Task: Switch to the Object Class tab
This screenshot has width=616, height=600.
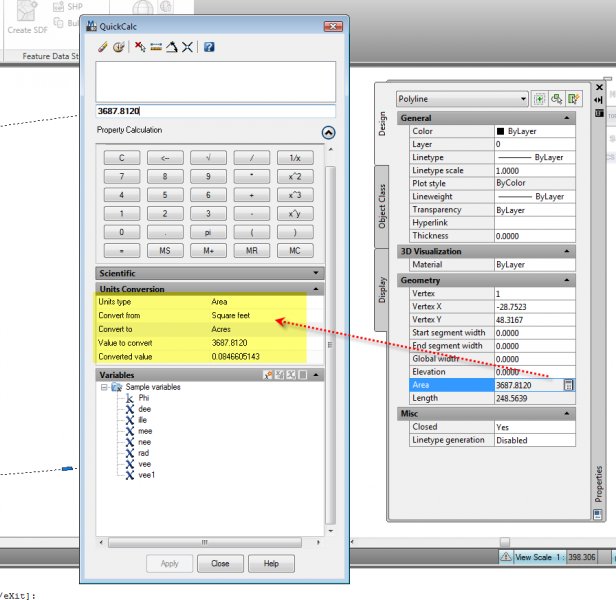Action: point(382,206)
